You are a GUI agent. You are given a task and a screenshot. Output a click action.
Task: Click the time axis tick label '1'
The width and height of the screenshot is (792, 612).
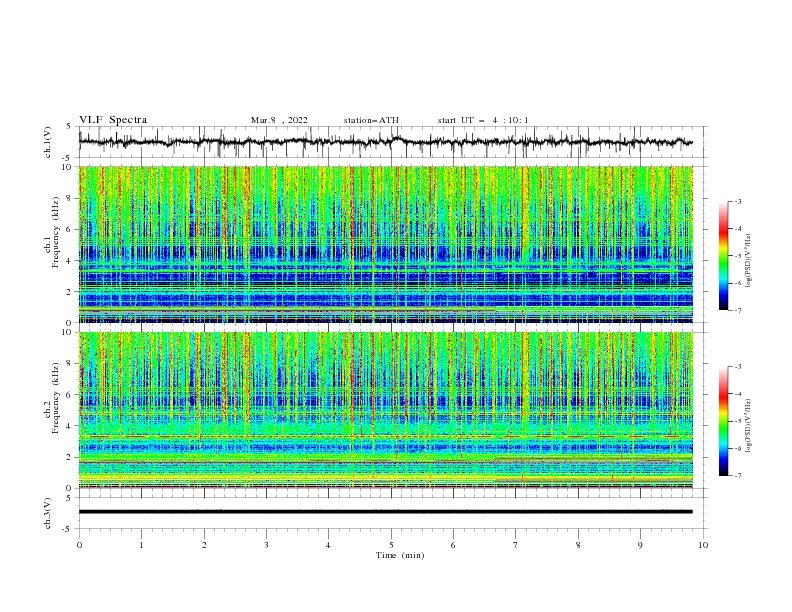coord(141,545)
